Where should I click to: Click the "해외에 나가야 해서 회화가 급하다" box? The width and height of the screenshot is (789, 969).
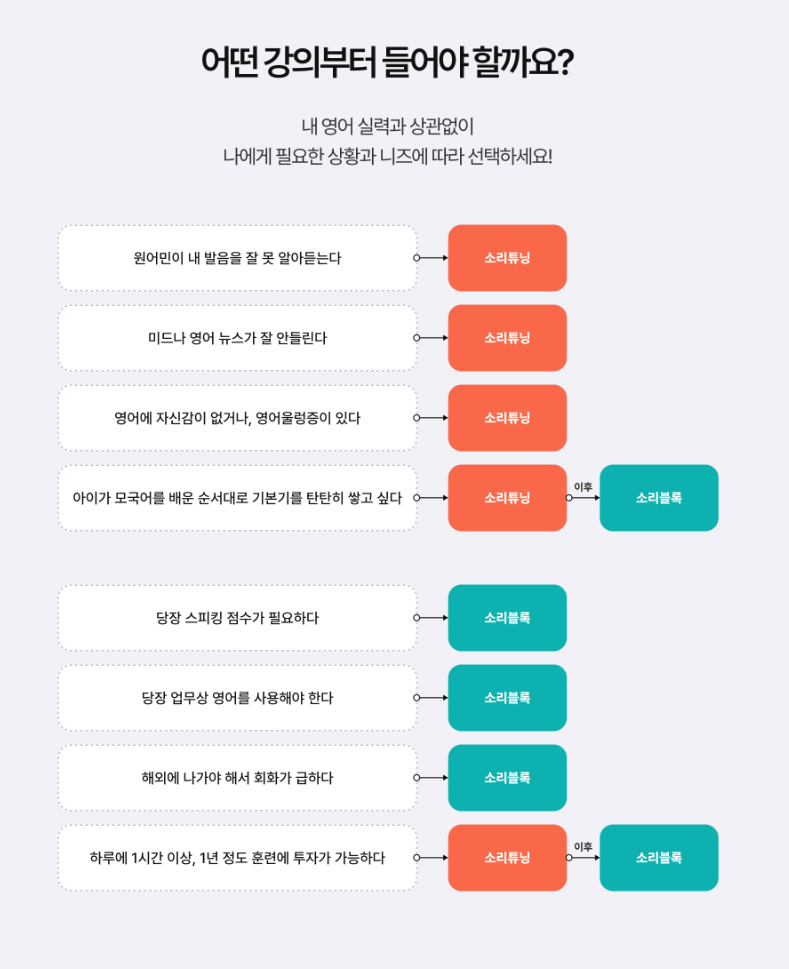click(x=237, y=778)
